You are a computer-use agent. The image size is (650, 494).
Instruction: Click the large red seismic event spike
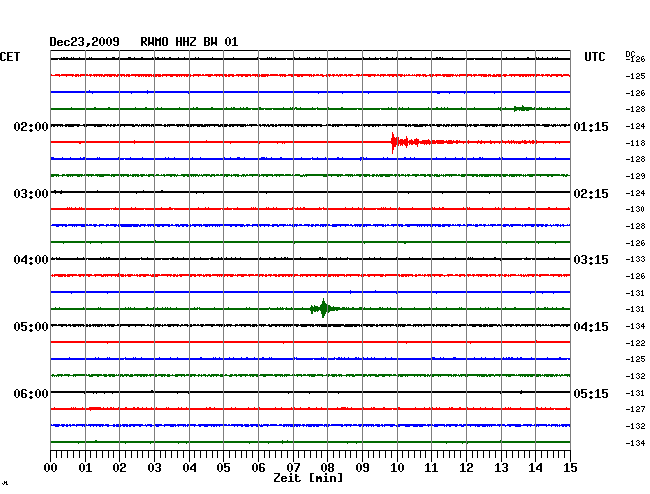click(394, 142)
